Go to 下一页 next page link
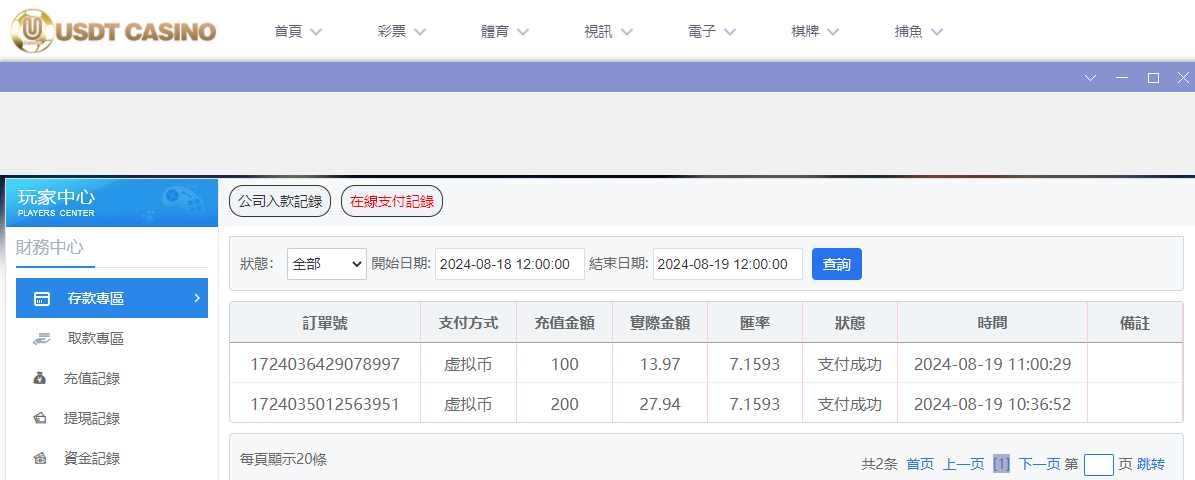This screenshot has width=1195, height=480. pyautogui.click(x=1039, y=464)
